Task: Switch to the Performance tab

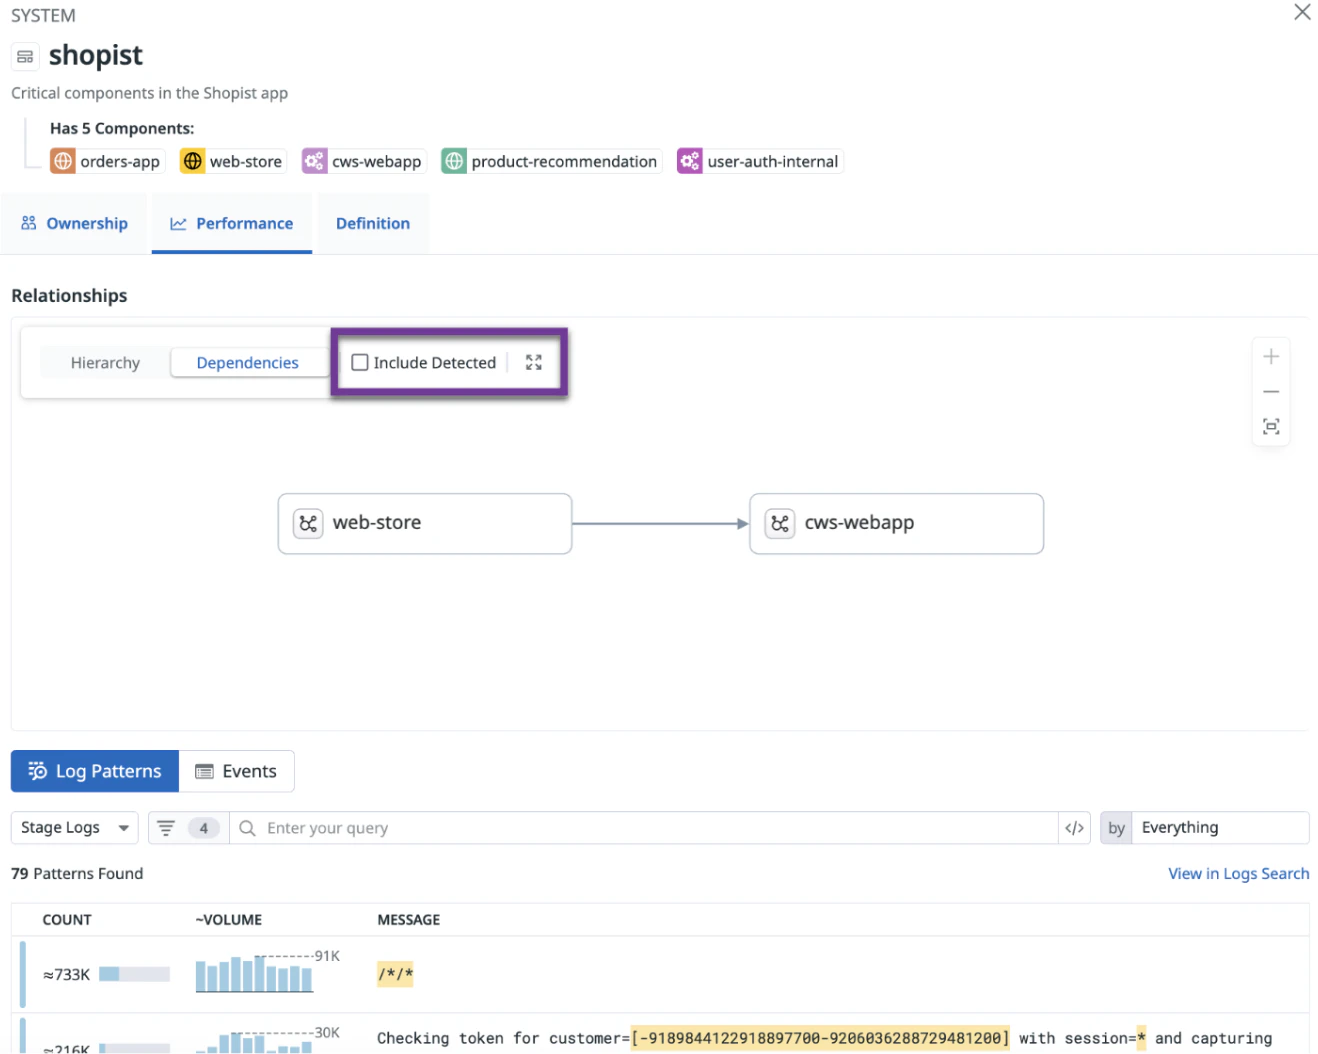Action: 232,223
